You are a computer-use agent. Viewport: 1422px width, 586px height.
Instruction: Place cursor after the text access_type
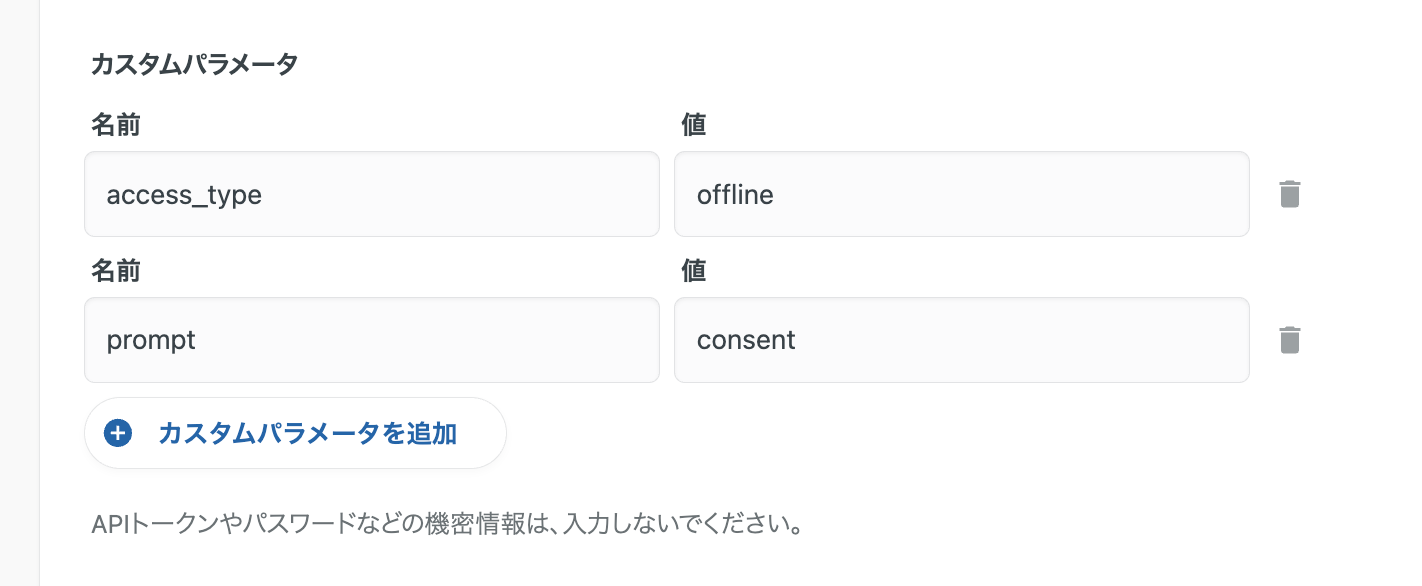point(264,194)
